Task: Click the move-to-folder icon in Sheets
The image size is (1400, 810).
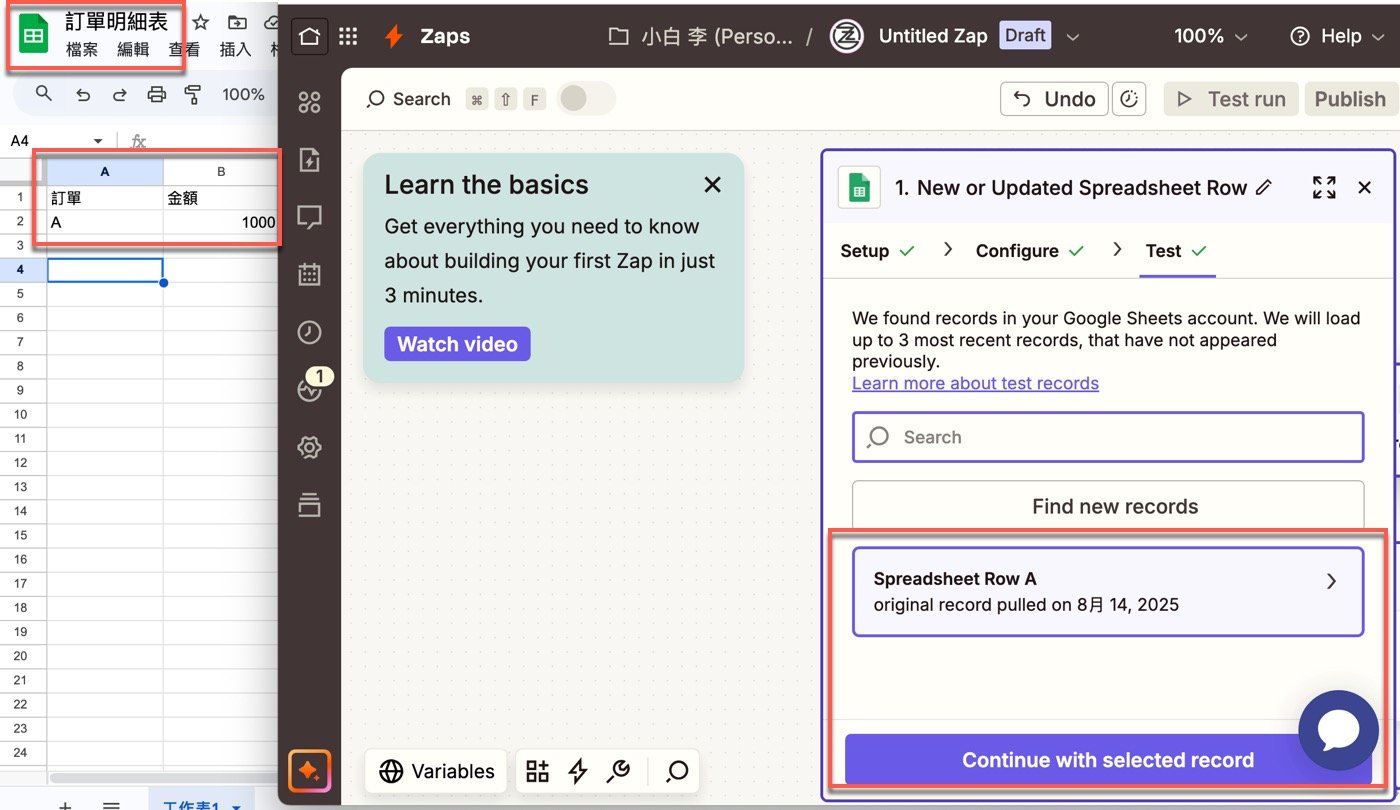Action: coord(236,22)
